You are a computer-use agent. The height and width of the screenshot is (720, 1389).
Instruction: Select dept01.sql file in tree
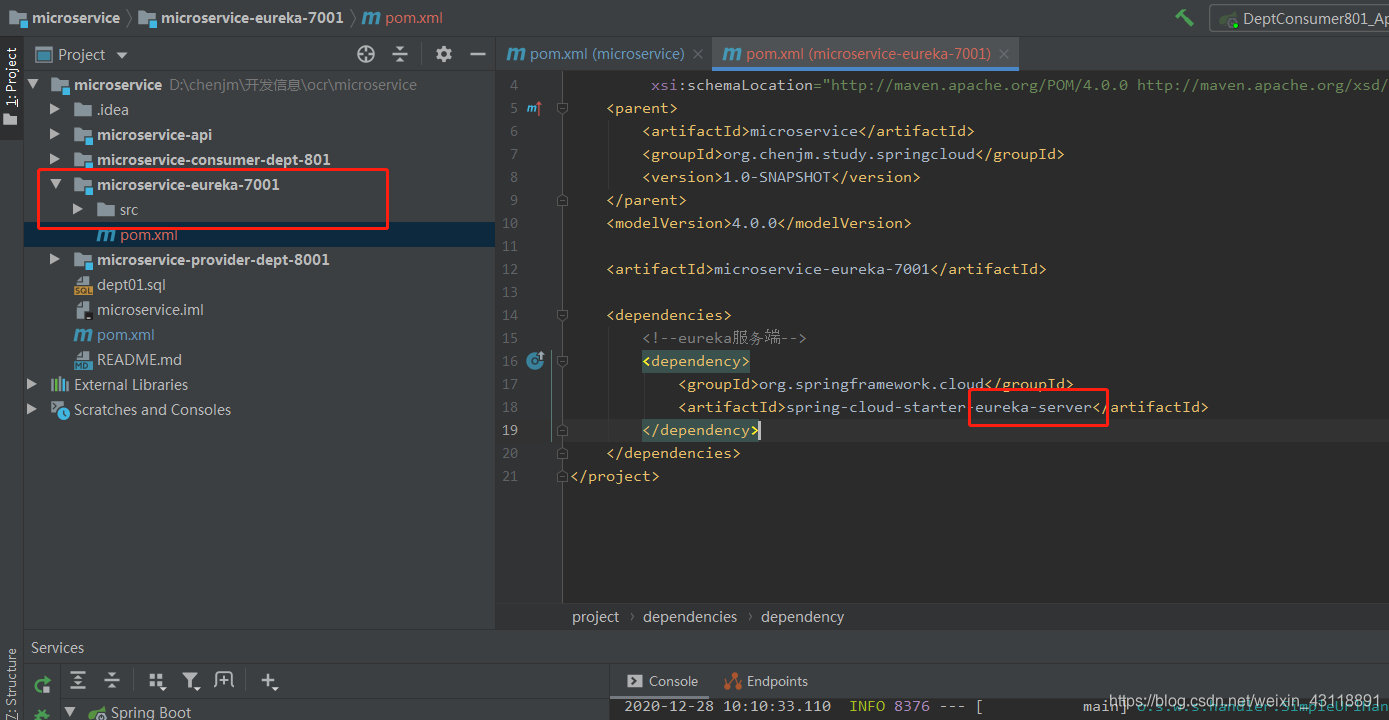point(131,285)
